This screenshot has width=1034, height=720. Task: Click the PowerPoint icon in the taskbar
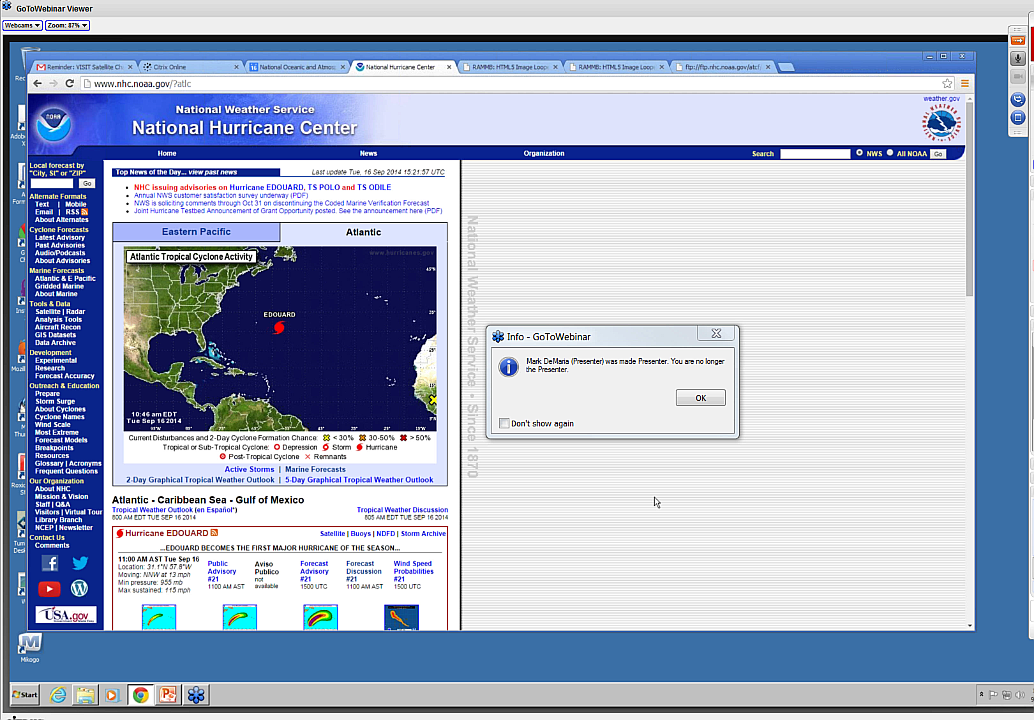pyautogui.click(x=168, y=694)
